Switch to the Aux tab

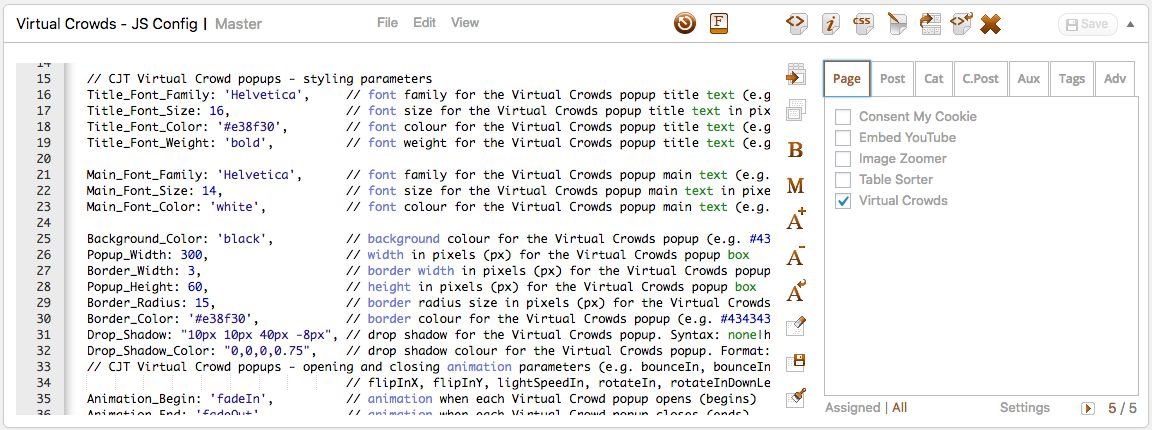(x=1029, y=79)
